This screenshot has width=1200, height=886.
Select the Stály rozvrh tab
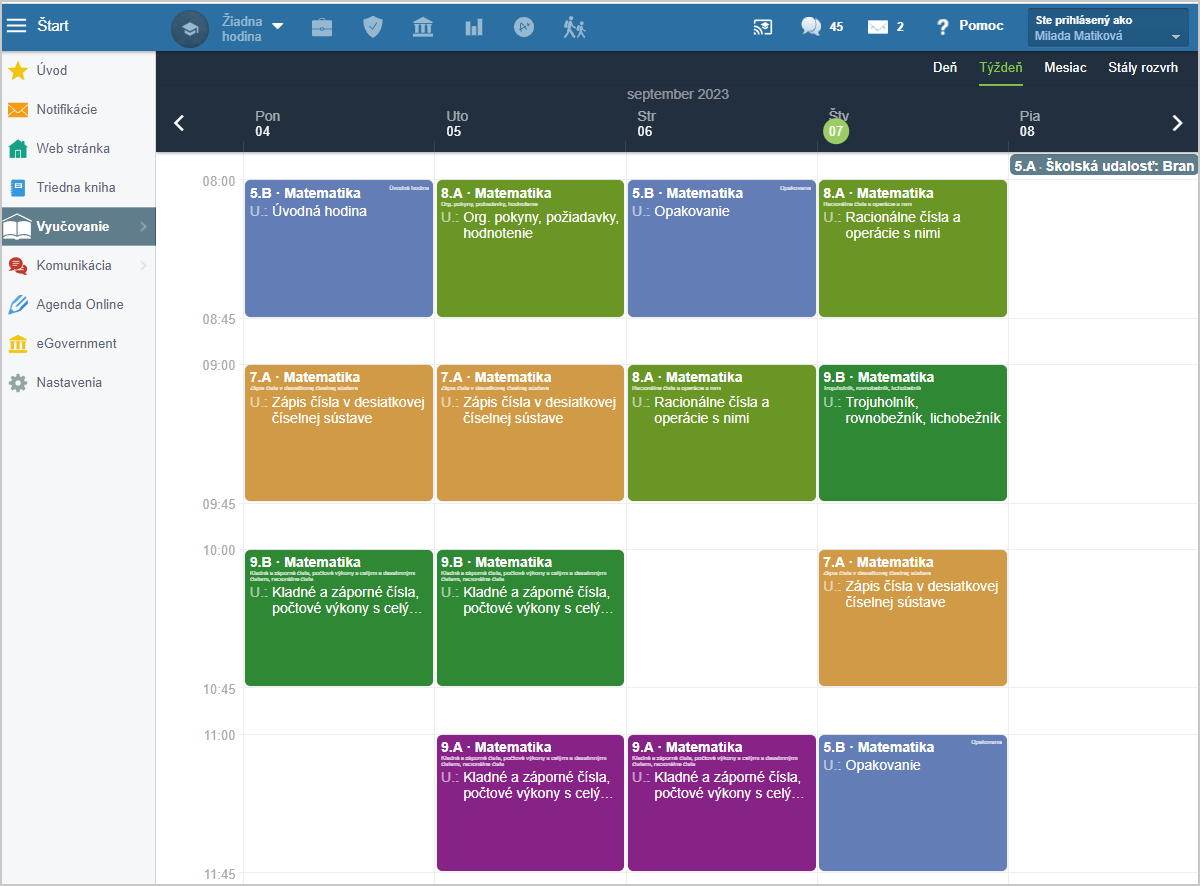pyautogui.click(x=1142, y=68)
